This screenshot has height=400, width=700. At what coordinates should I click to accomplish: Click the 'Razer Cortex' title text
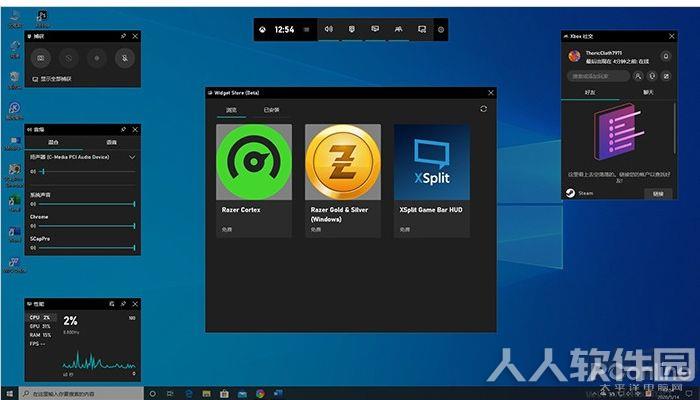(x=241, y=209)
